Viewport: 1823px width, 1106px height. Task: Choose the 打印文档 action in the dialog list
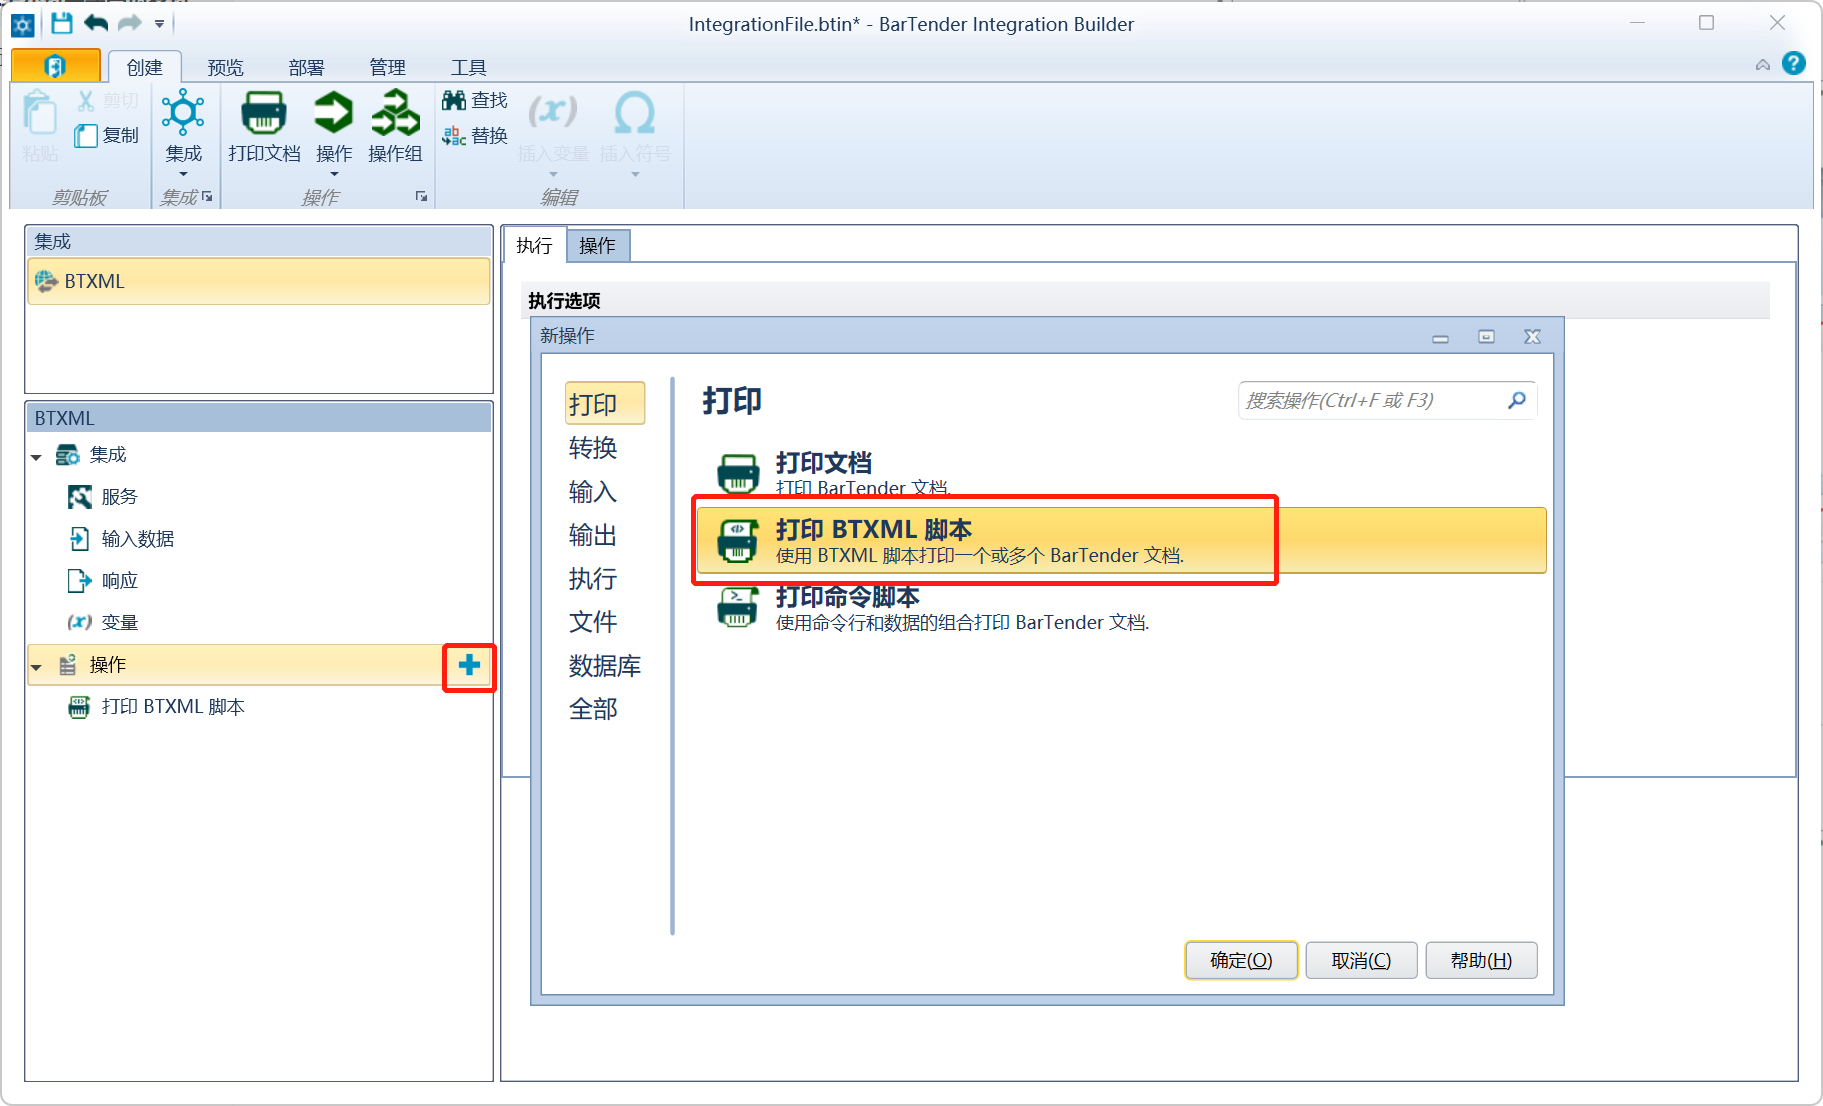(x=1121, y=473)
